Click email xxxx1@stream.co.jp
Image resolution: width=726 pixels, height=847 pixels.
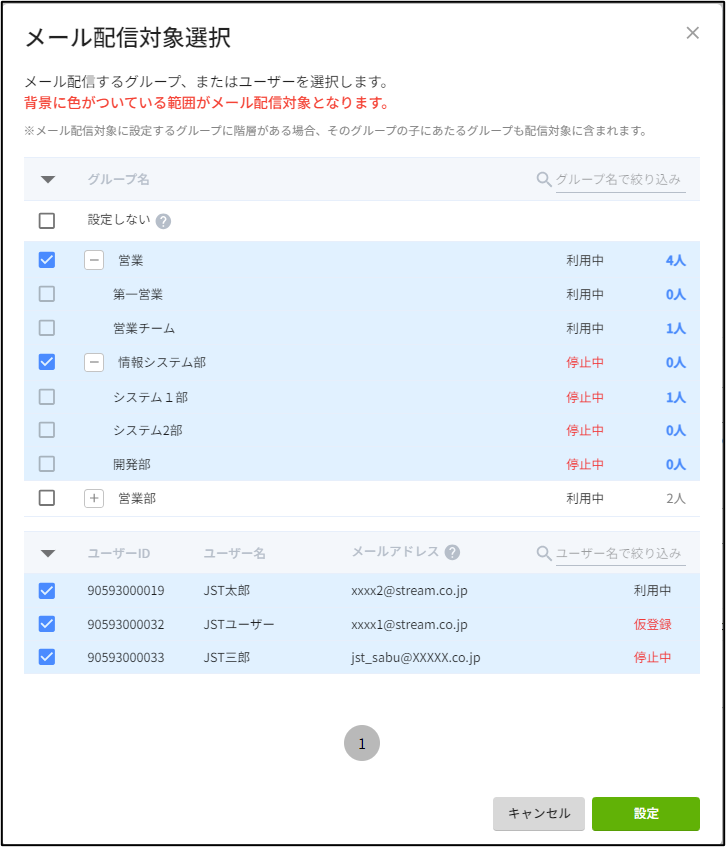click(x=409, y=626)
